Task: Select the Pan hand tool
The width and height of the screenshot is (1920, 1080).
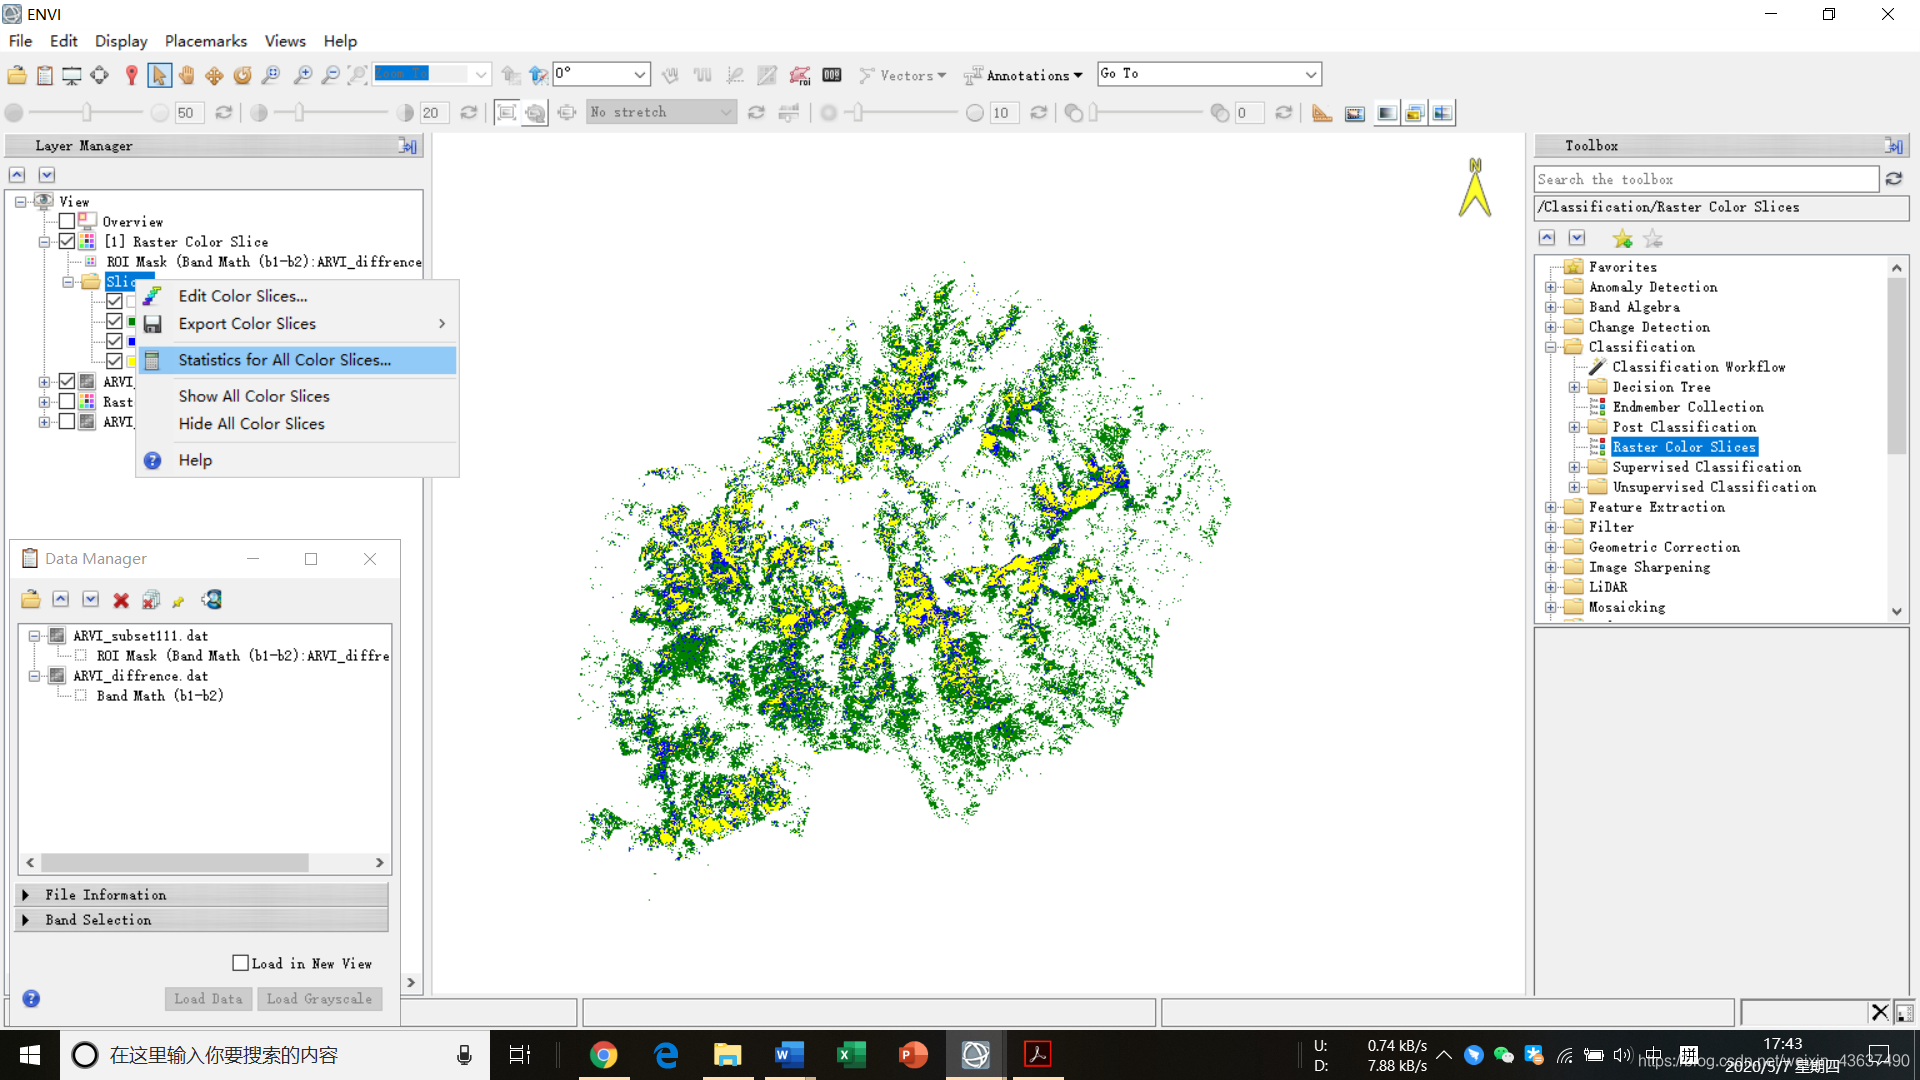Action: (187, 75)
